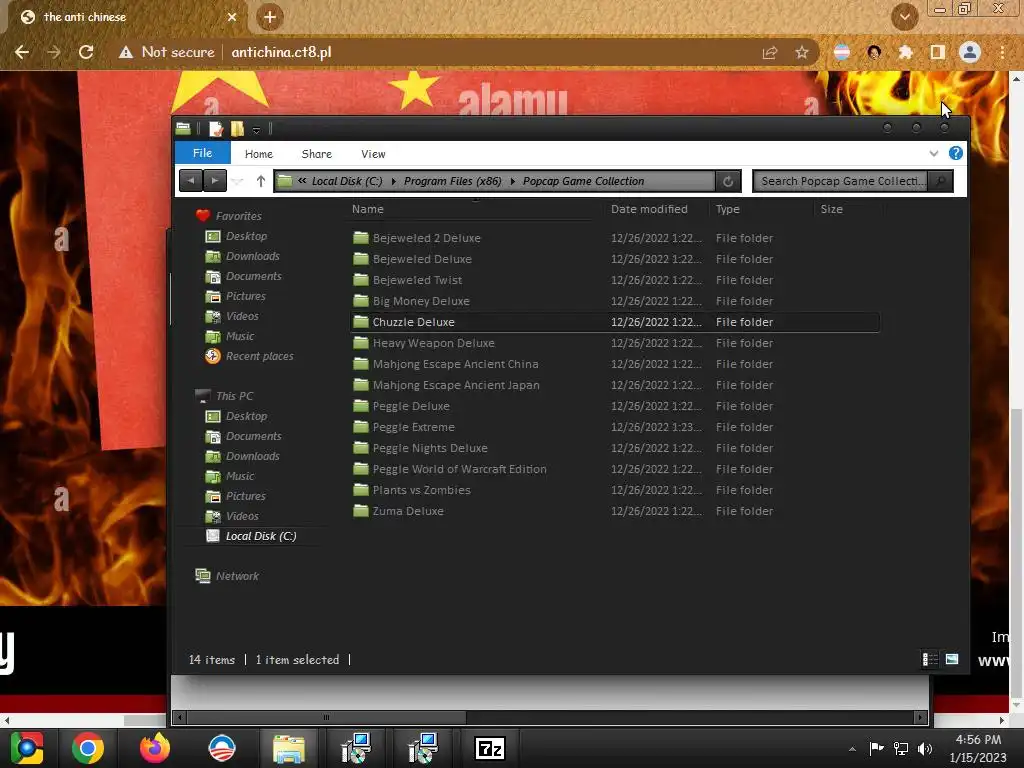Select Local Disk (C:) in navigation pane
This screenshot has height=768, width=1024.
coord(261,536)
